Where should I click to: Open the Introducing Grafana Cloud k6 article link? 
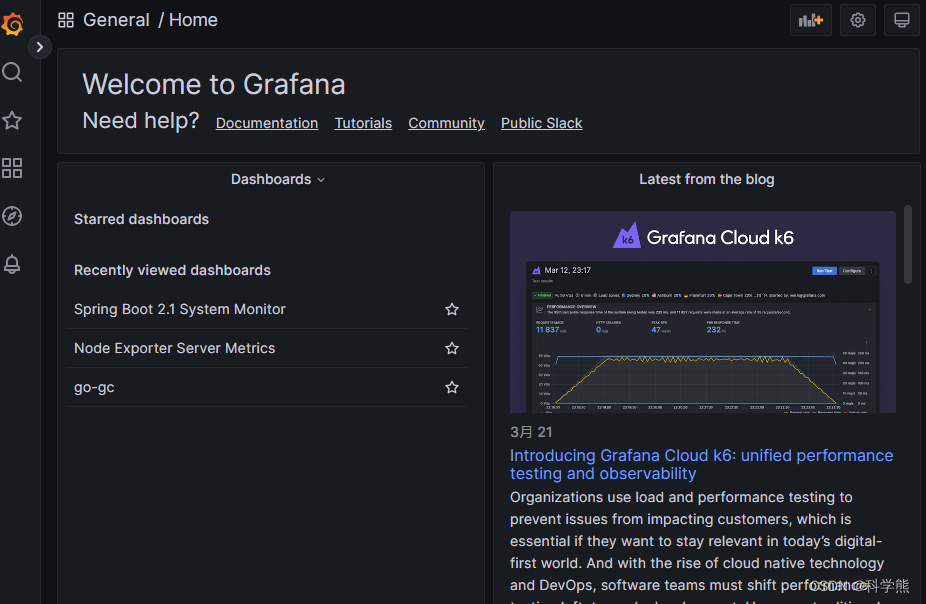702,464
